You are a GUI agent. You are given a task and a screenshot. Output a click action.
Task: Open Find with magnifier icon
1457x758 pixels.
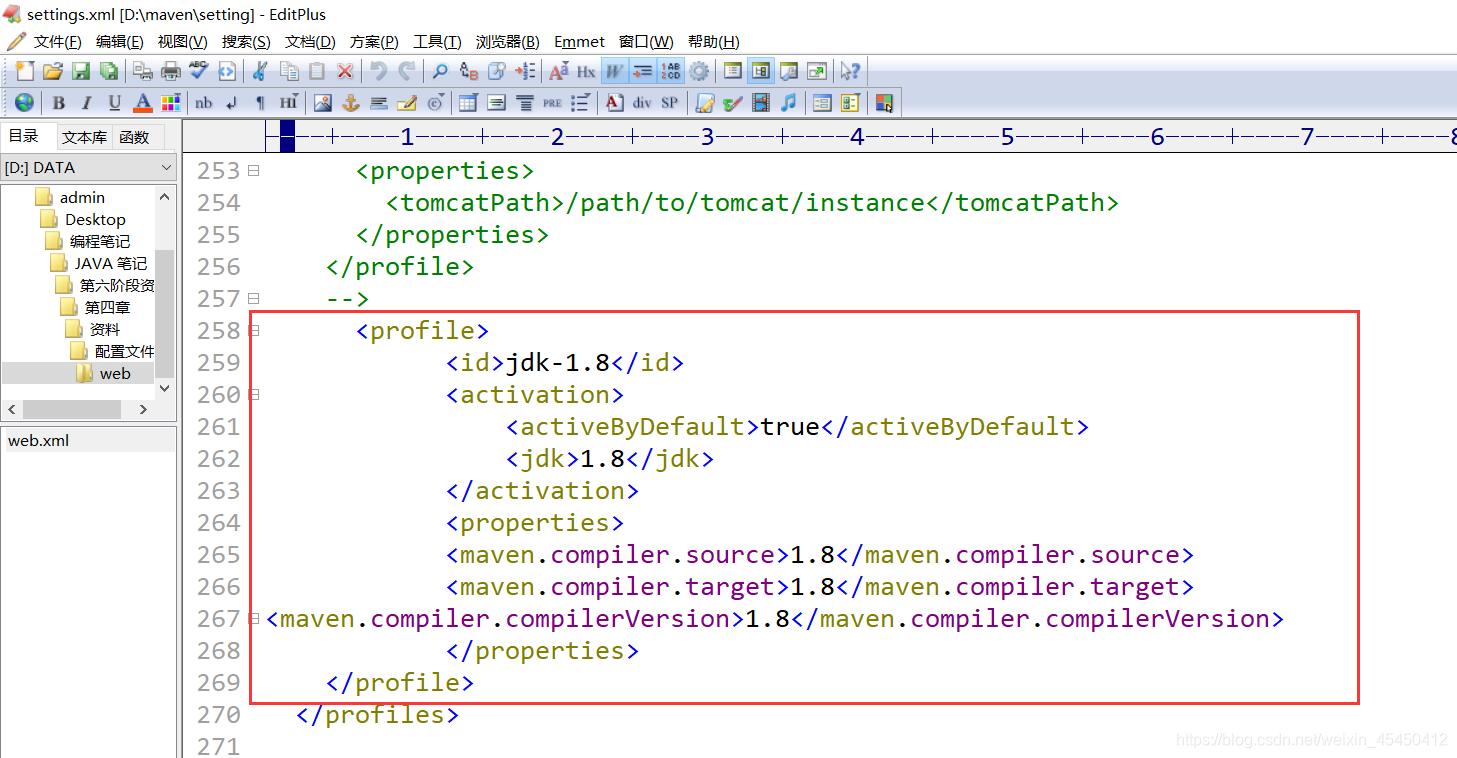440,71
